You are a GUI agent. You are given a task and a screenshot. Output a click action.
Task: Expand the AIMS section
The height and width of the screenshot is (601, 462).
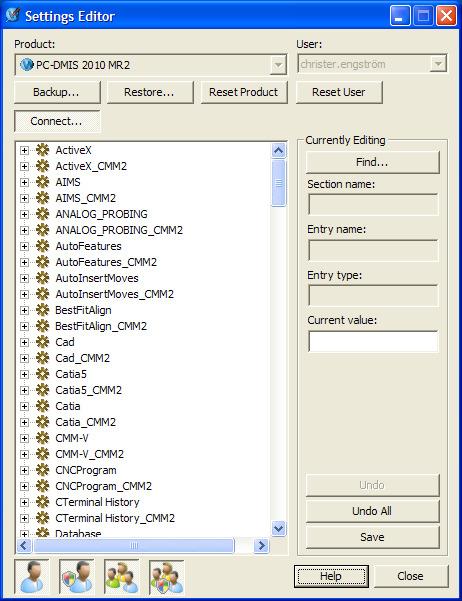(25, 182)
